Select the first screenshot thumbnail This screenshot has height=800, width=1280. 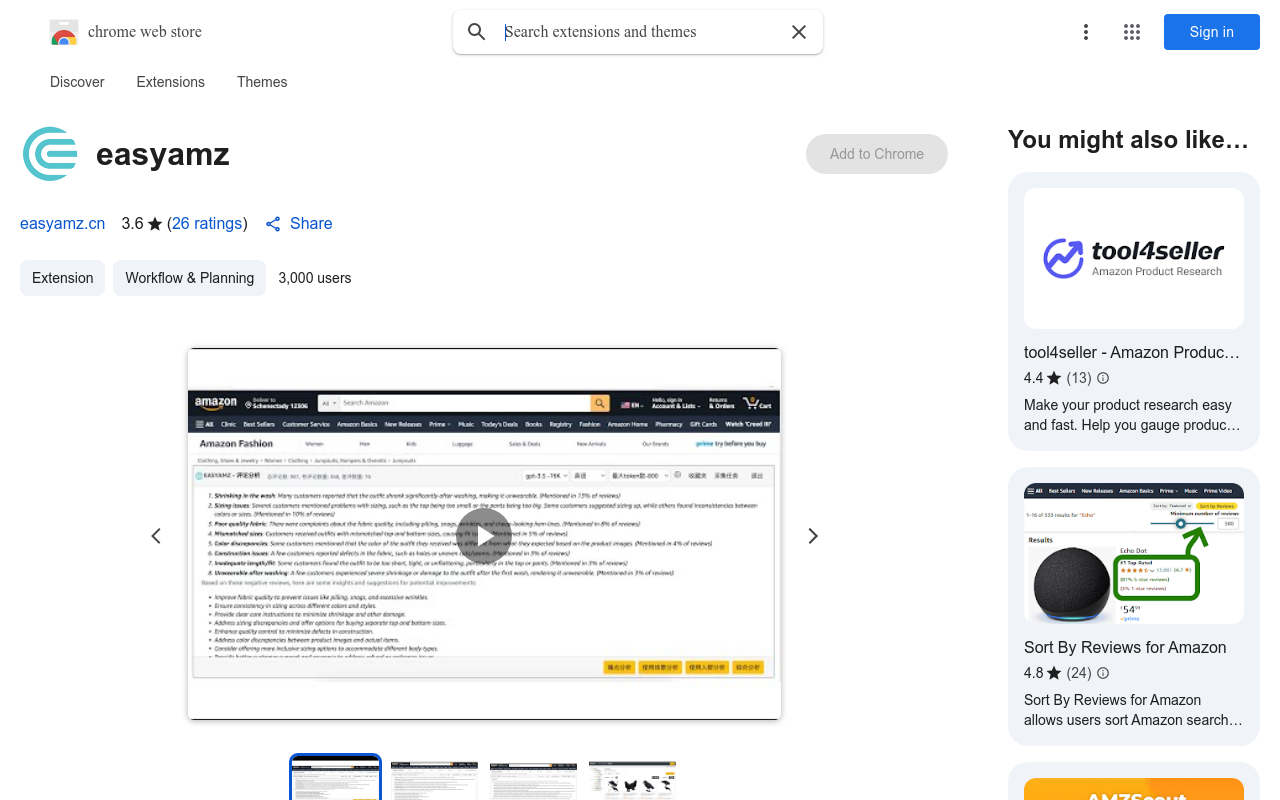(336, 778)
